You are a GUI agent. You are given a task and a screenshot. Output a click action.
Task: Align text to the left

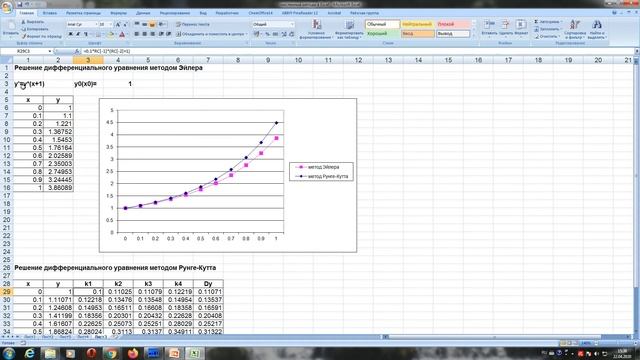point(137,34)
